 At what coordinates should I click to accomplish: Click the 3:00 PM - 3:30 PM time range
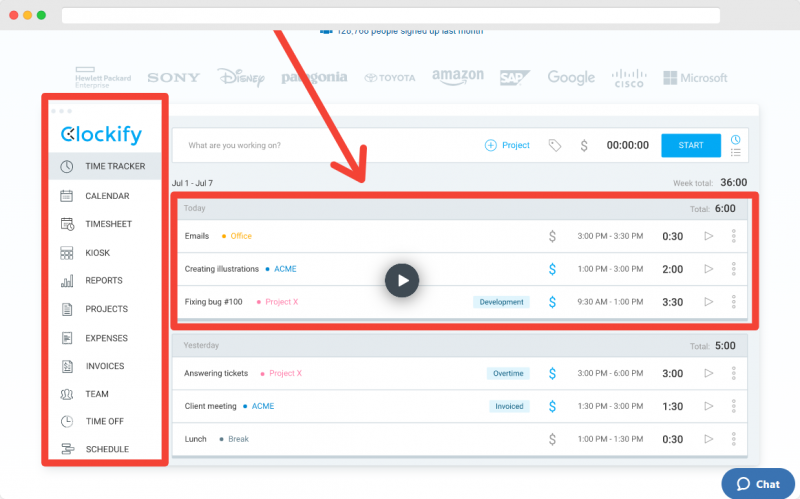pos(610,236)
